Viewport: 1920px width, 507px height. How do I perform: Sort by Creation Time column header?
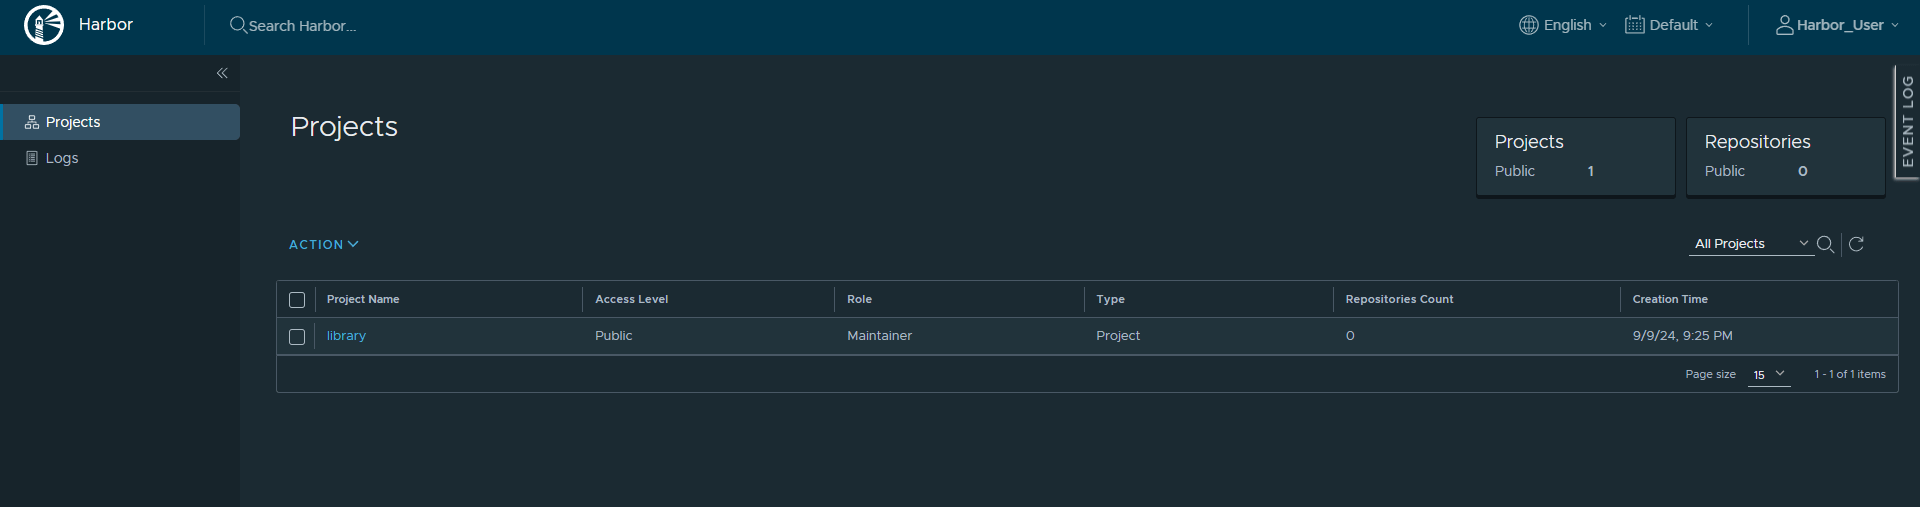tap(1670, 299)
